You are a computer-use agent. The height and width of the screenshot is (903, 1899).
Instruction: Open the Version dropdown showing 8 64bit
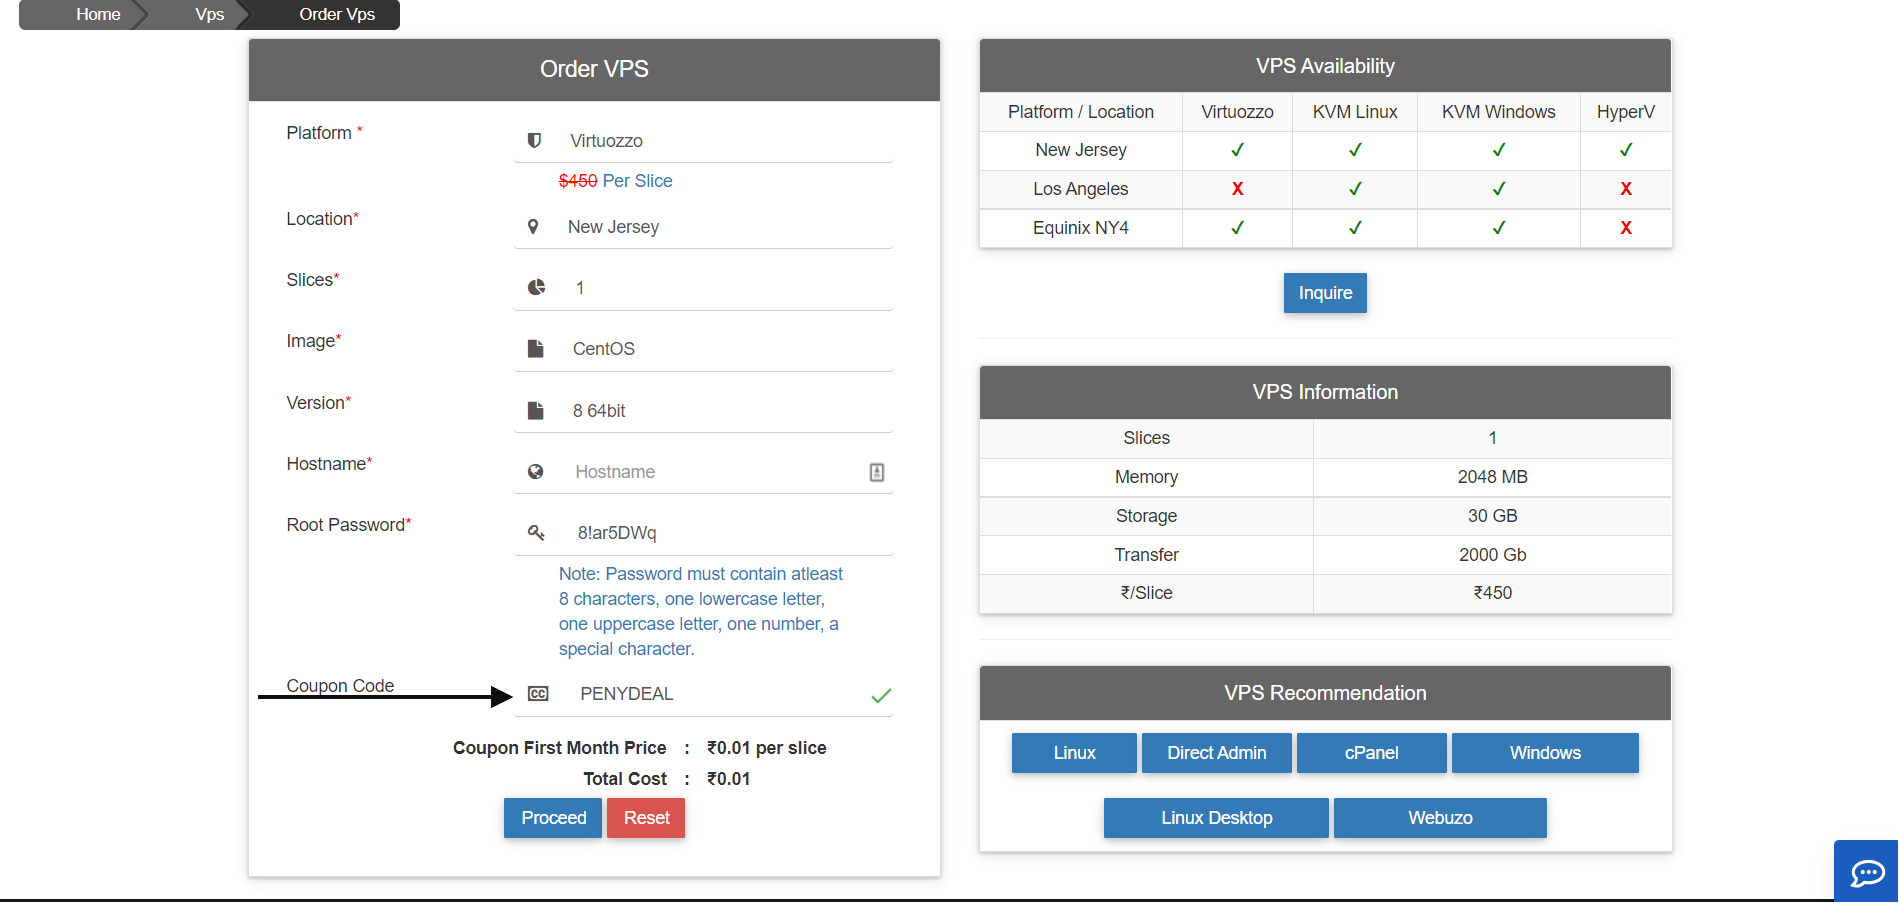point(703,411)
